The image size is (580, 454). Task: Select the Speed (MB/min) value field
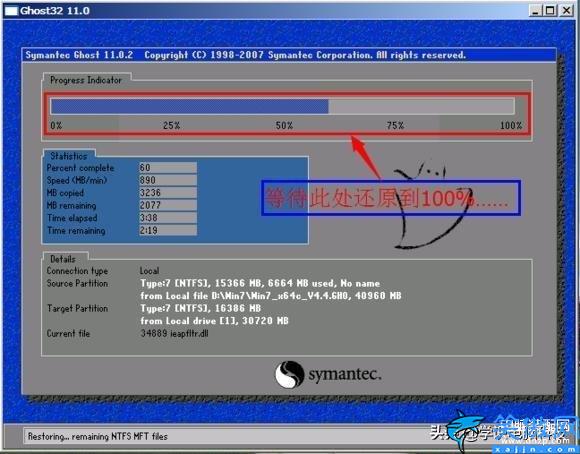point(168,180)
